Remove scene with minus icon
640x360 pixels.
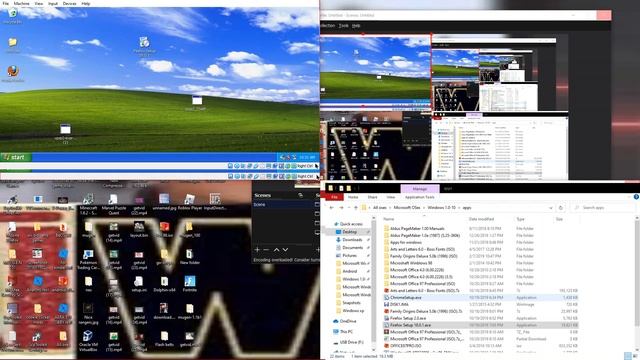coord(266,249)
